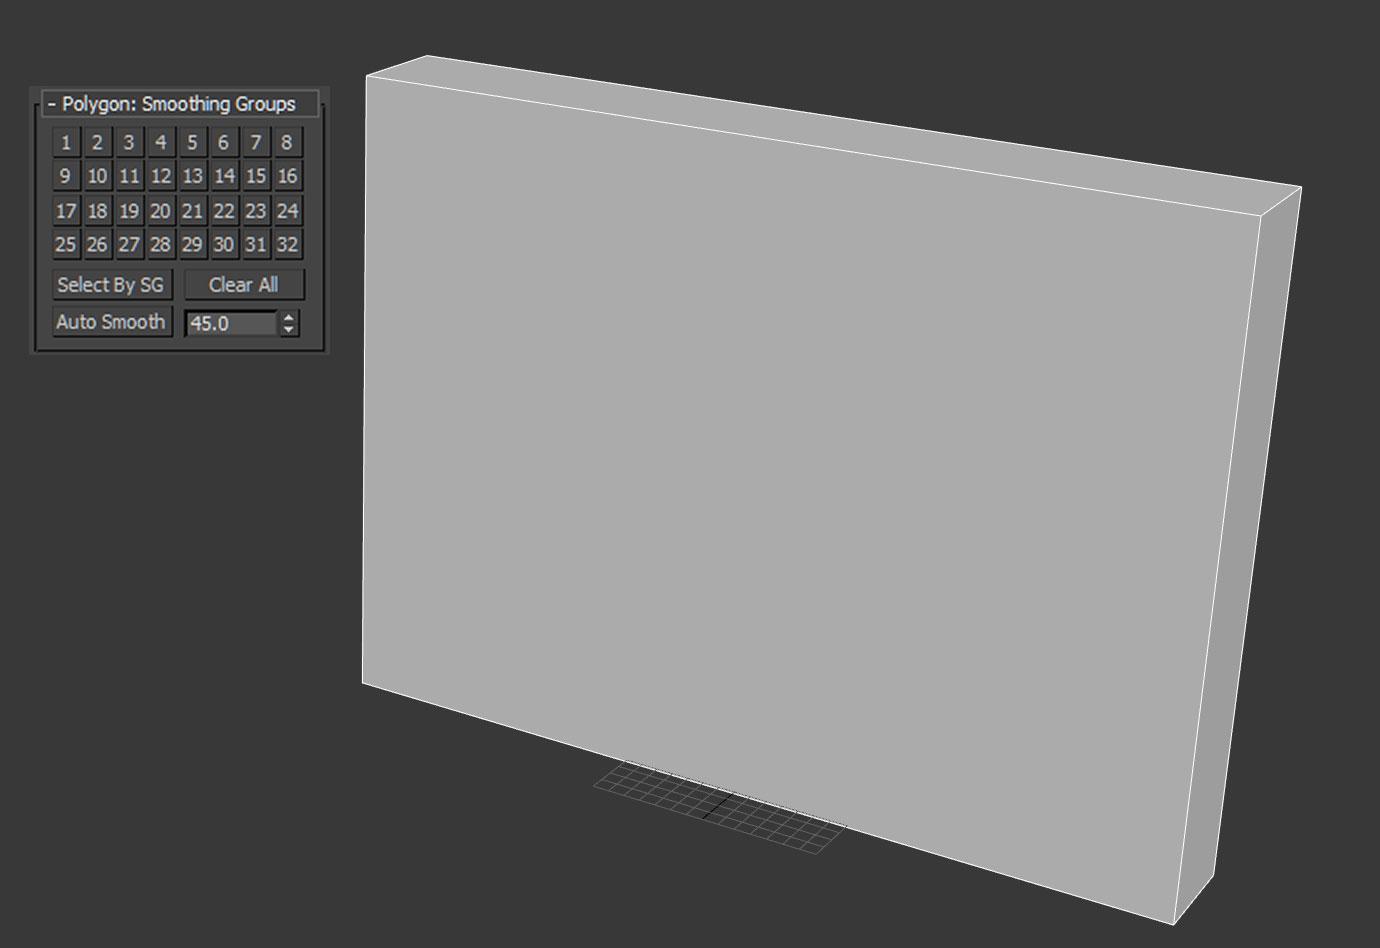
Task: Toggle smoothing group 8
Action: 286,143
